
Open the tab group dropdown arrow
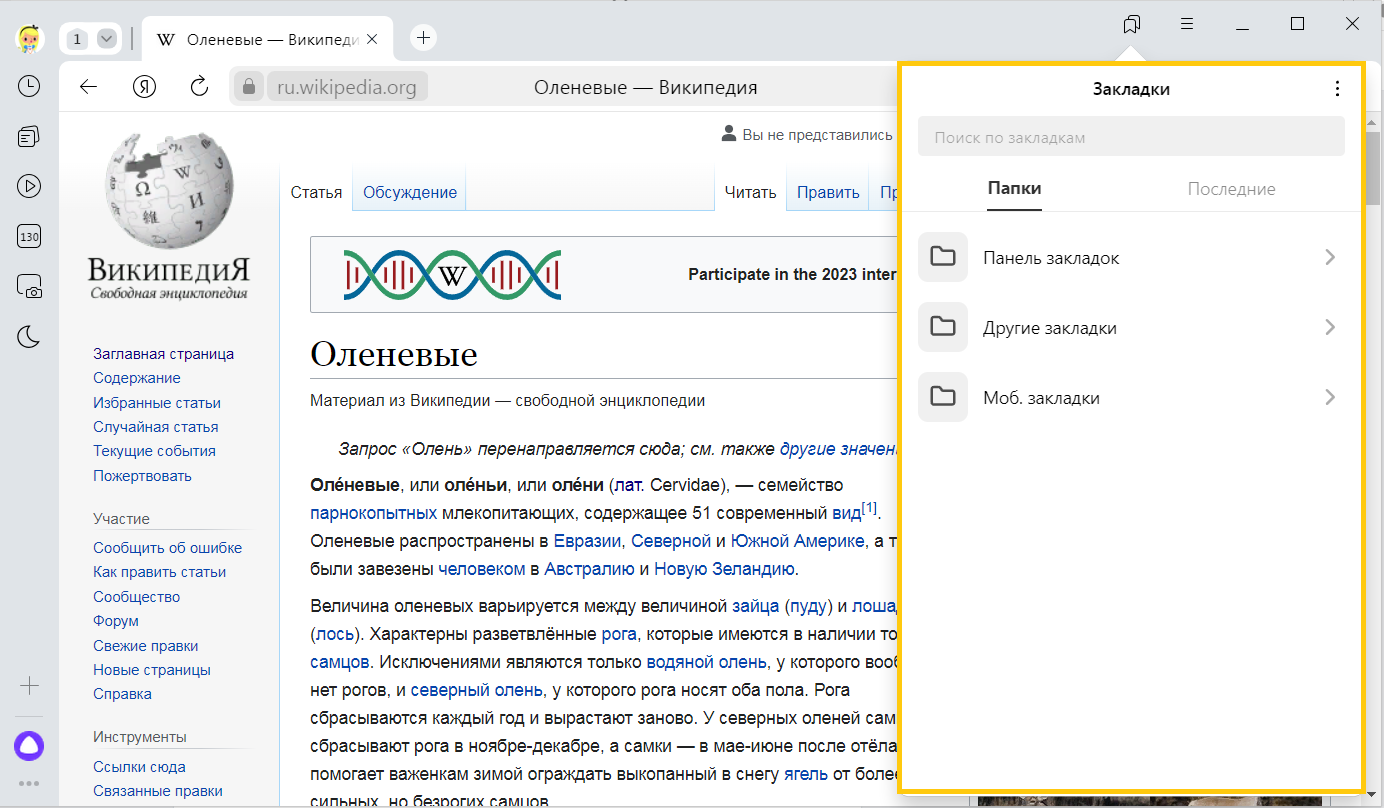(106, 39)
